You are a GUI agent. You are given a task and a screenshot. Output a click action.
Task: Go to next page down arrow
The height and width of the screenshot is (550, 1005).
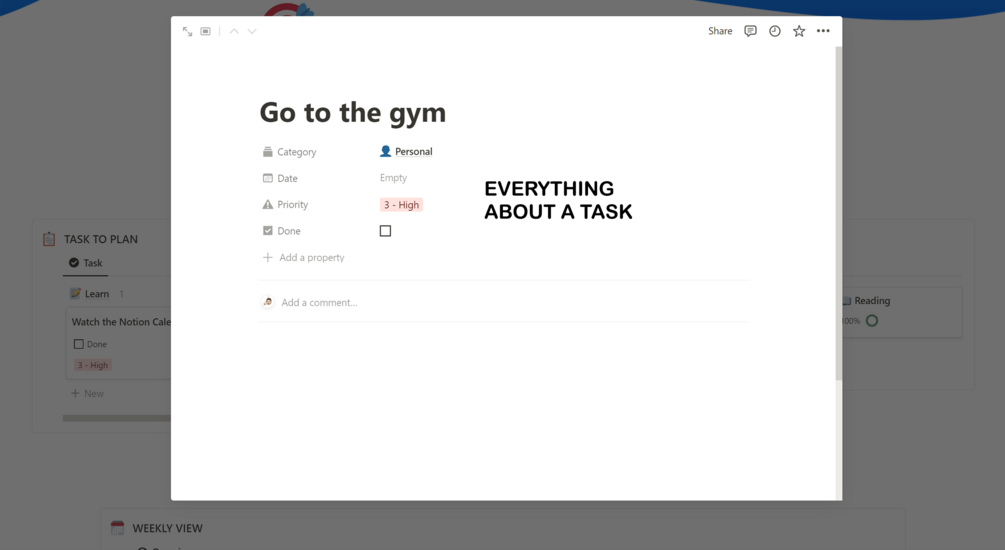(252, 31)
